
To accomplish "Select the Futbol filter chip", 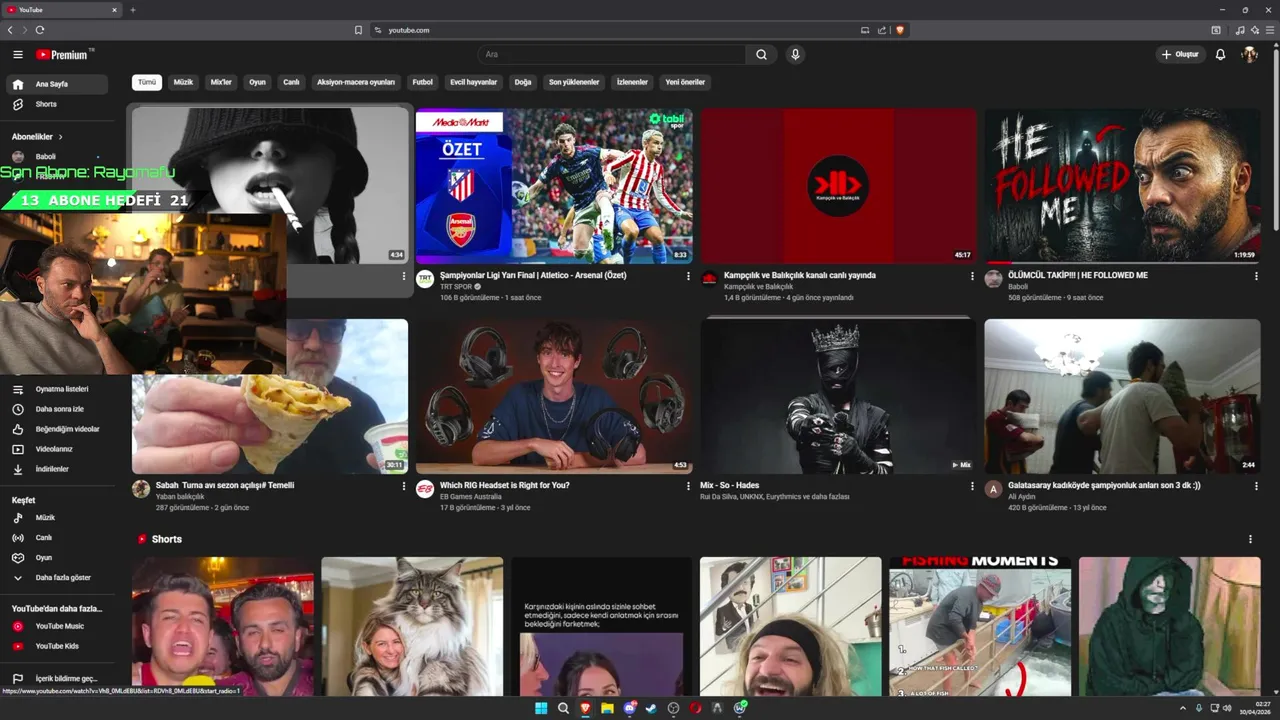I will click(423, 82).
